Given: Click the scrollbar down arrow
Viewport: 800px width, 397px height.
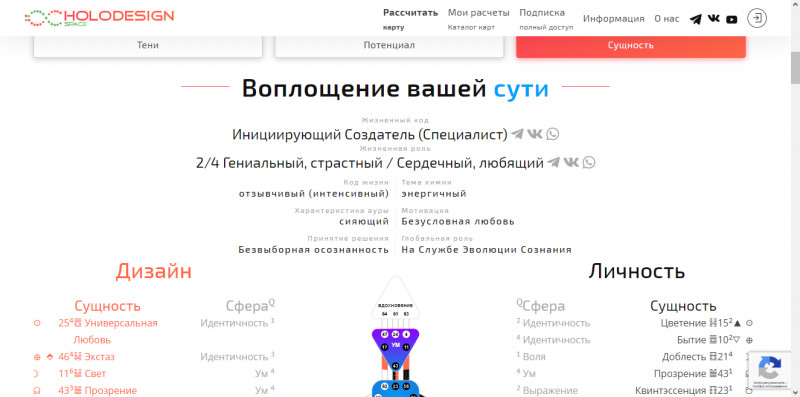Looking at the screenshot, I should coord(795,393).
